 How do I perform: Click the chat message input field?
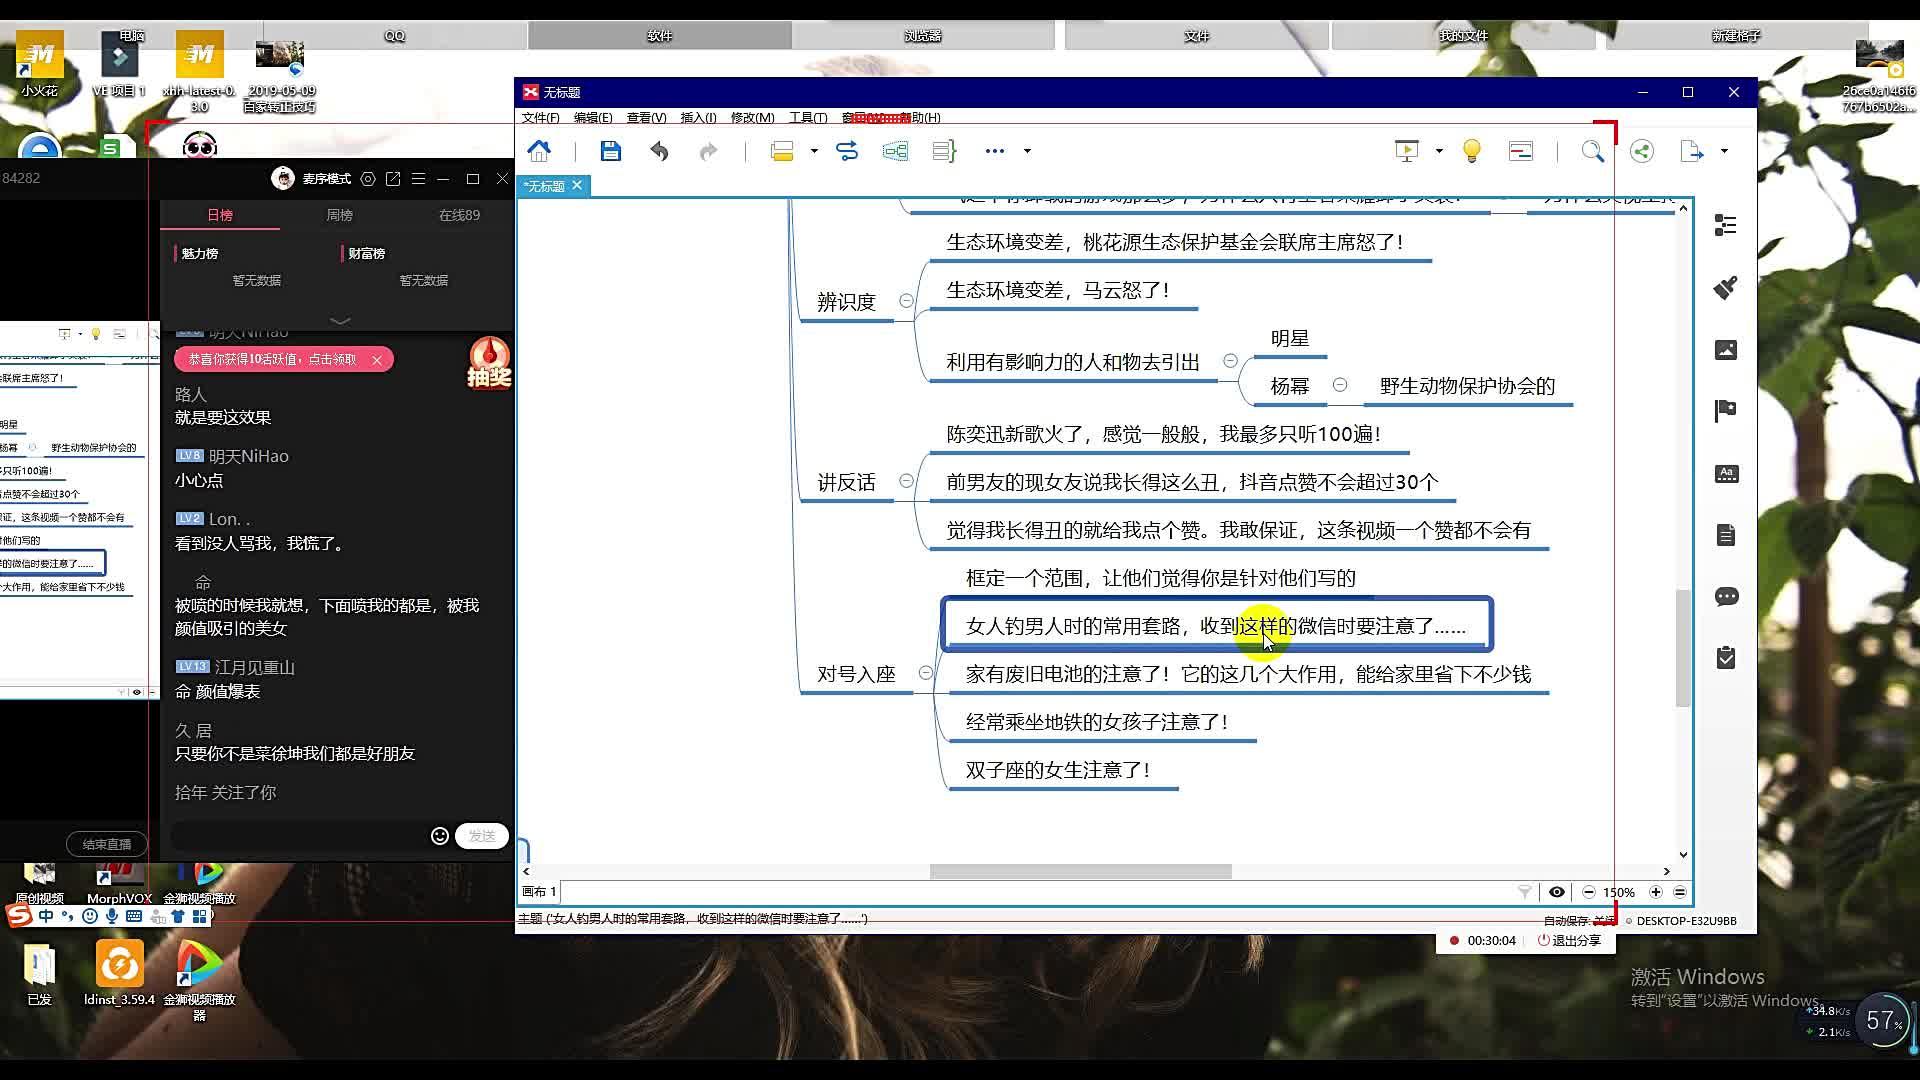tap(300, 836)
